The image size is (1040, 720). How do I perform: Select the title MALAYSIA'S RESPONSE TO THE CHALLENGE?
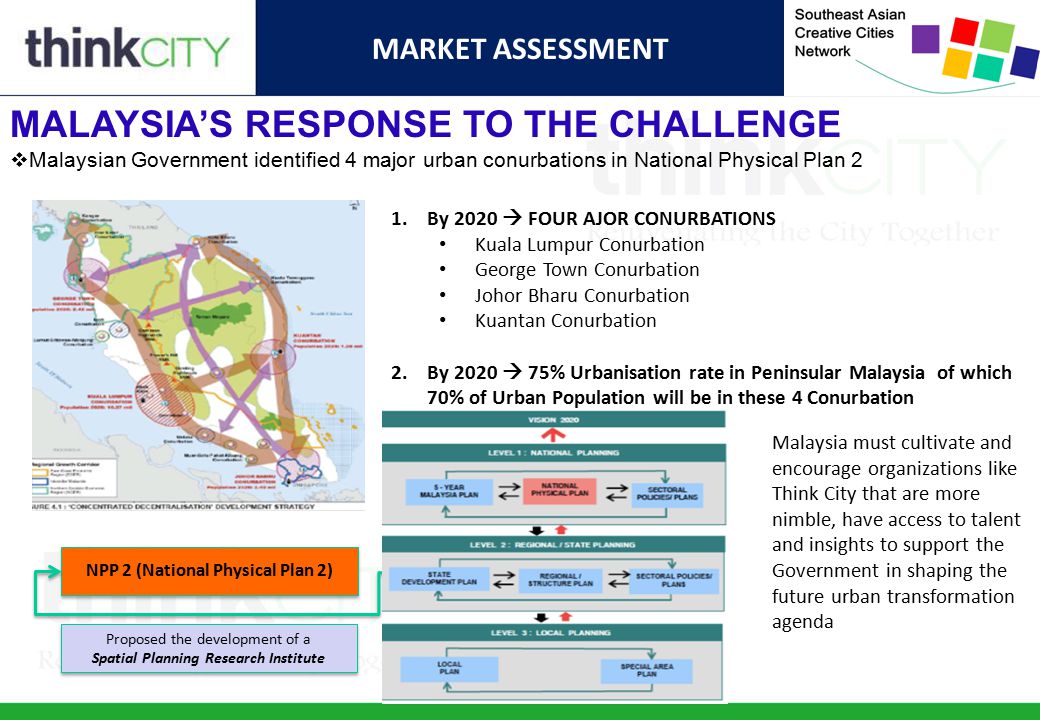[x=425, y=123]
